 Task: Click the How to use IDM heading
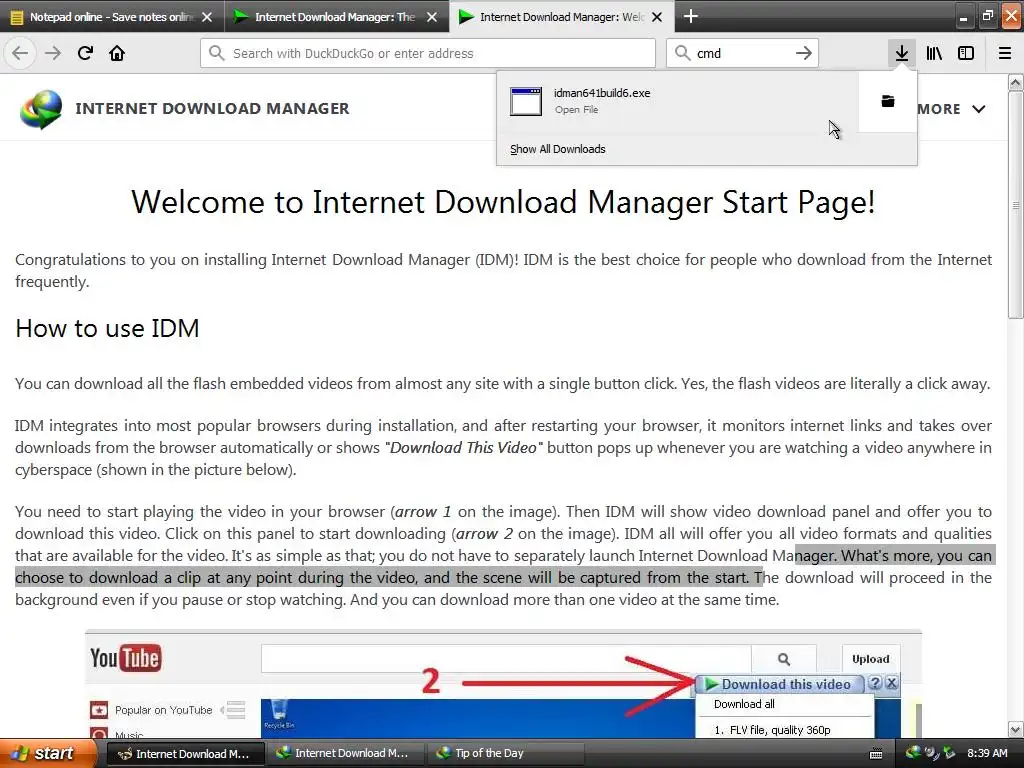pos(107,328)
